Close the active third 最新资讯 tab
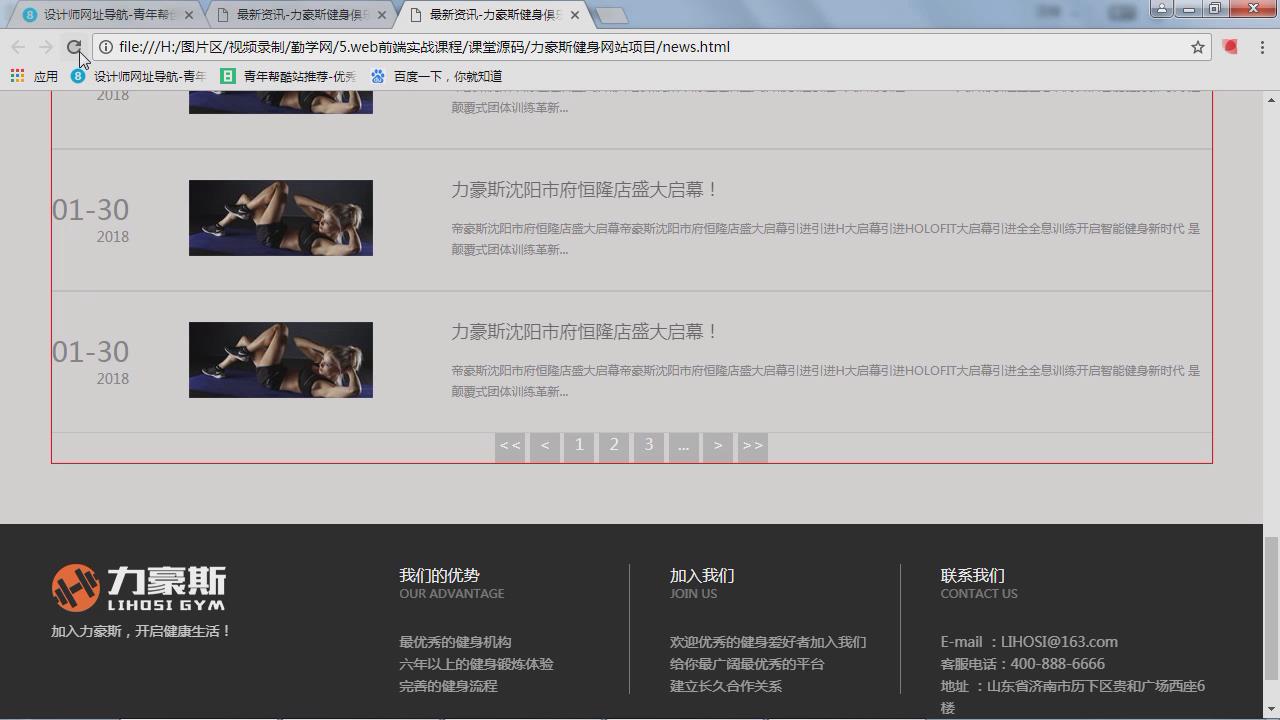The image size is (1280, 720). coord(575,15)
